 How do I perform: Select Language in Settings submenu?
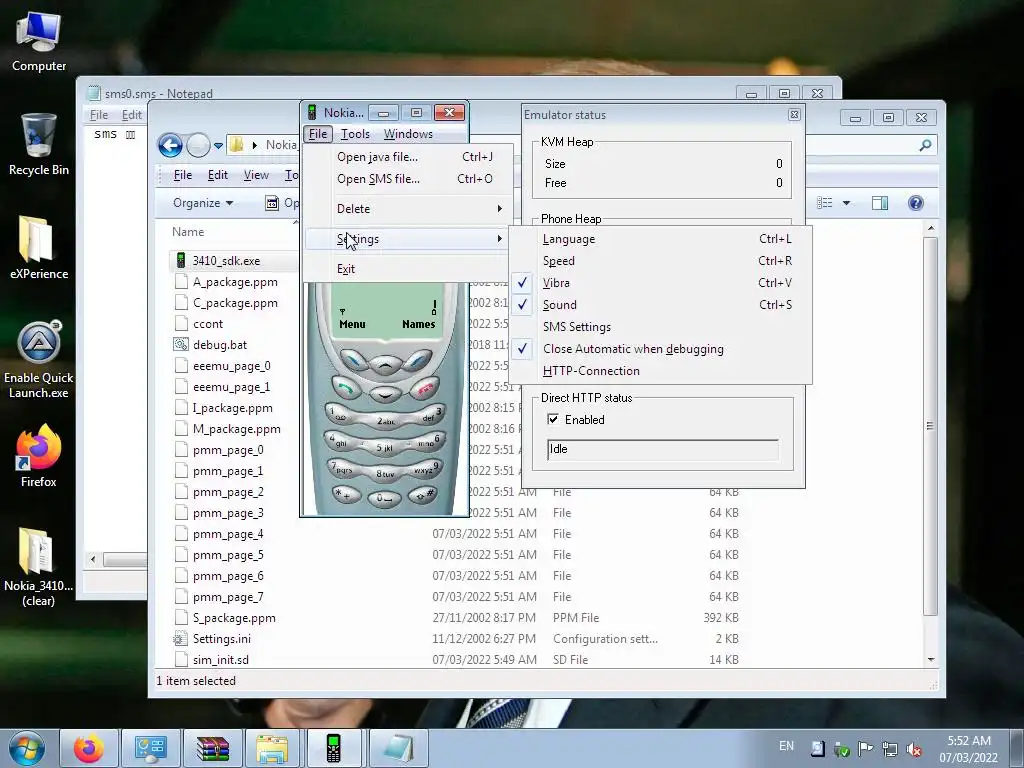pos(660,239)
